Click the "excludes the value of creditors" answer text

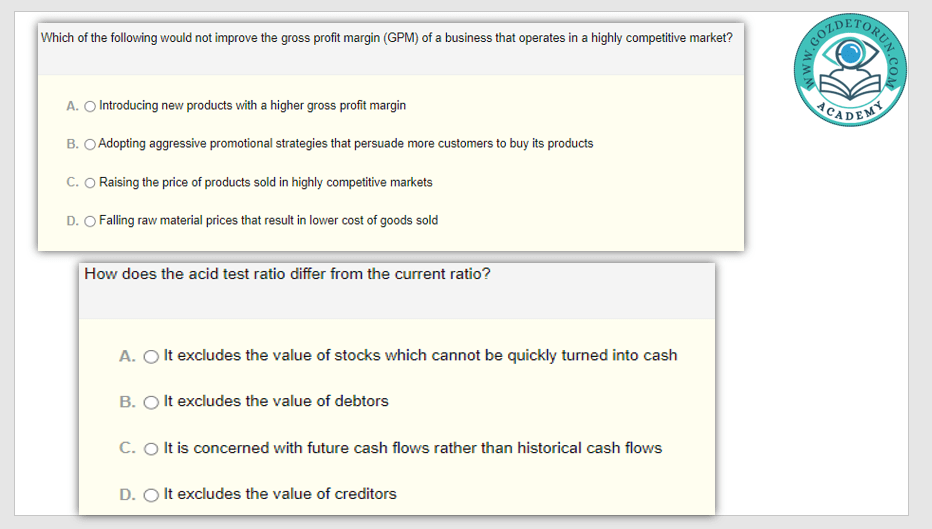click(280, 493)
